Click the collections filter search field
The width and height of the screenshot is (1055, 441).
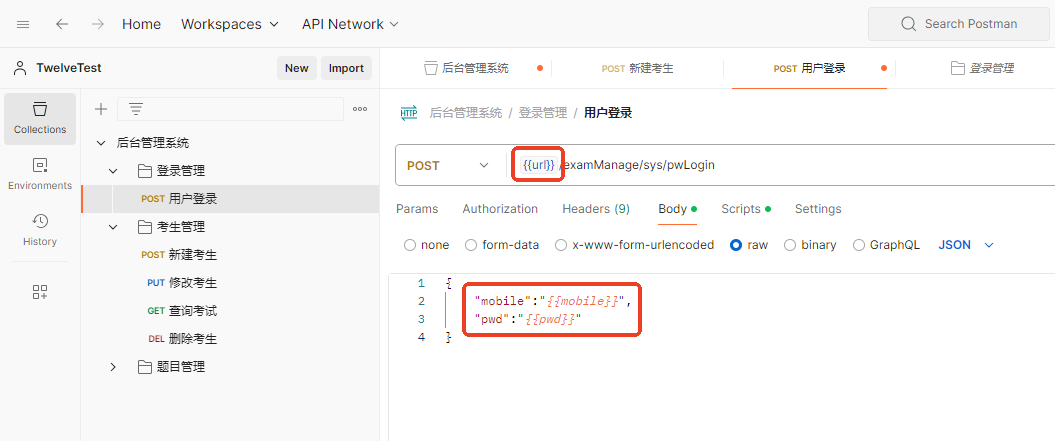tap(231, 109)
